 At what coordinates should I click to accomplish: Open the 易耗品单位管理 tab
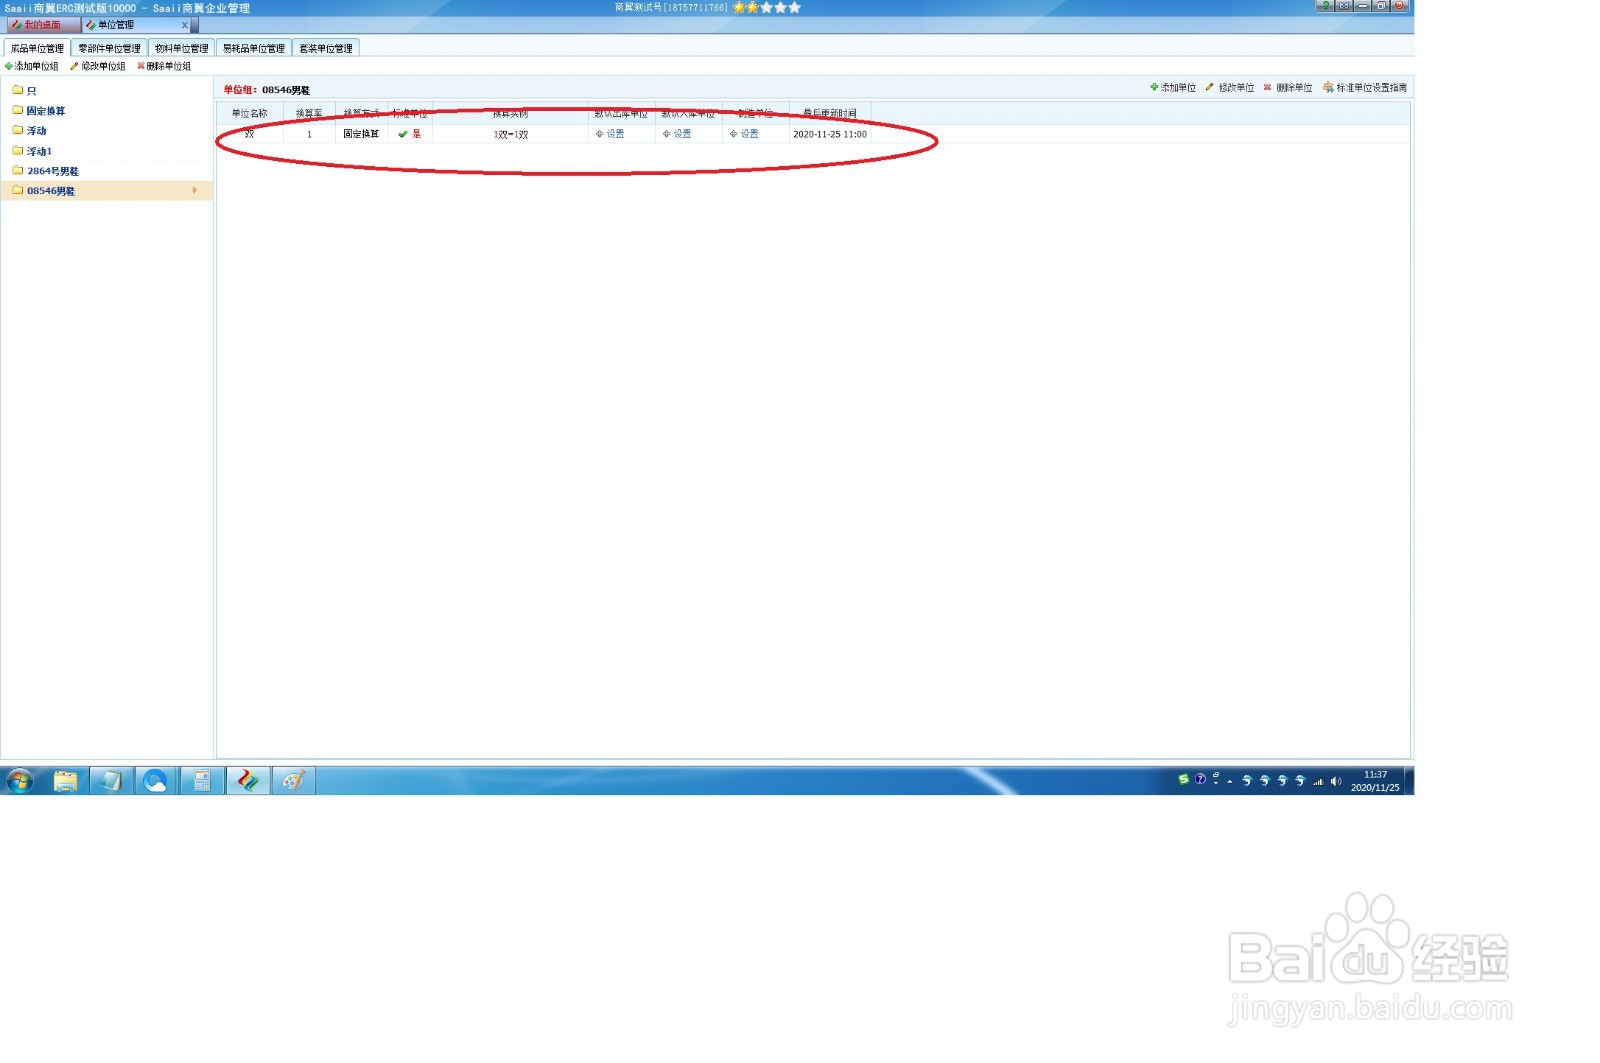[x=253, y=48]
